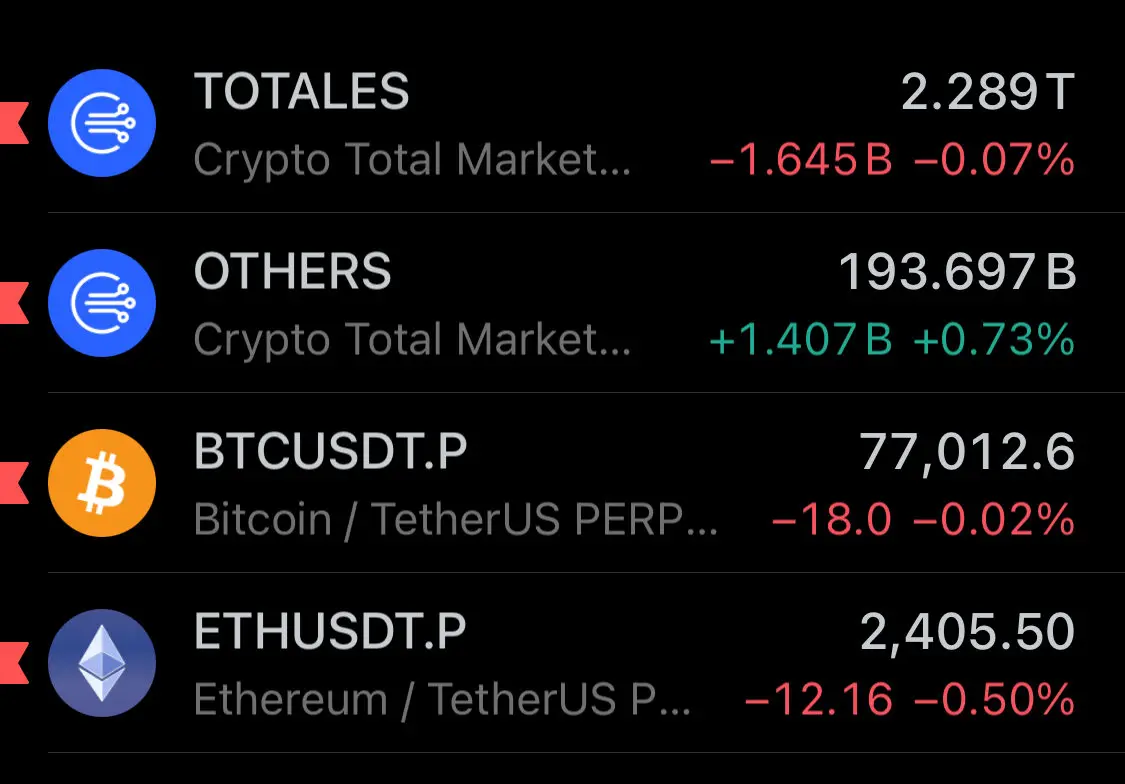Viewport: 1125px width, 784px height.
Task: Select the ETHUSDT.P ticker label
Action: [330, 631]
